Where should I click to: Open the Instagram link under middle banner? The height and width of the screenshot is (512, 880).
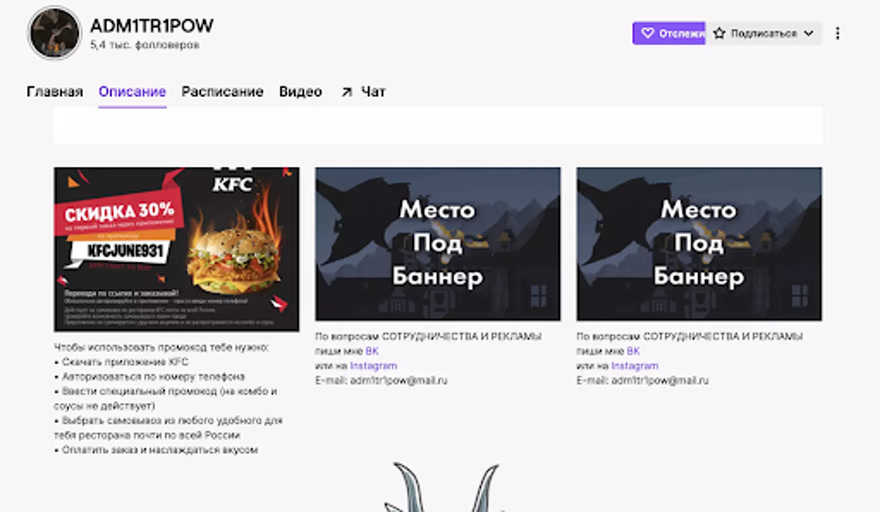(x=373, y=365)
